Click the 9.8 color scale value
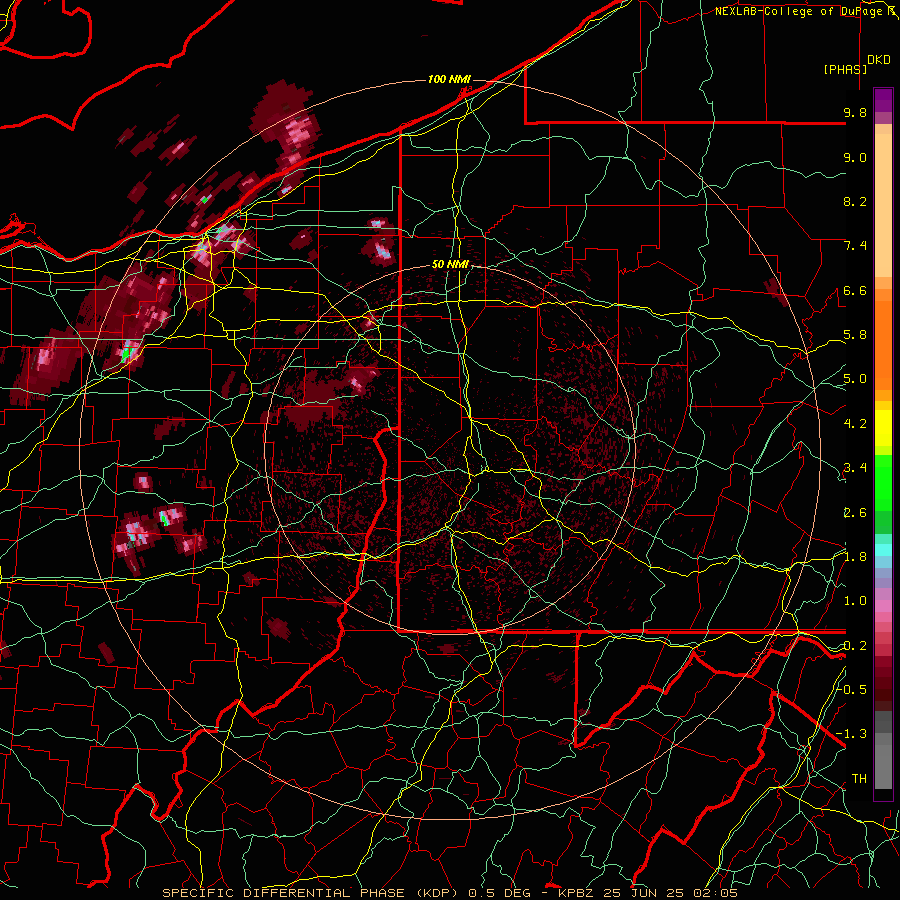Screen dimensions: 900x900 pos(855,112)
